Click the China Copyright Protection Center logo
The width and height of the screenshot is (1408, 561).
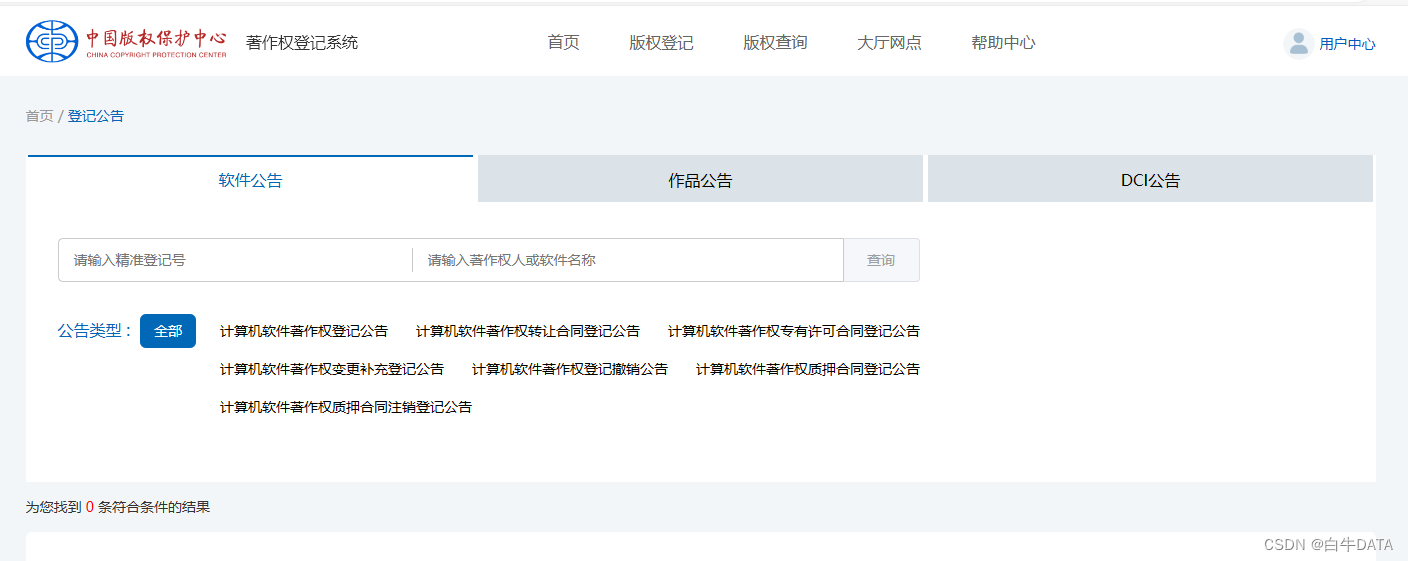[126, 41]
